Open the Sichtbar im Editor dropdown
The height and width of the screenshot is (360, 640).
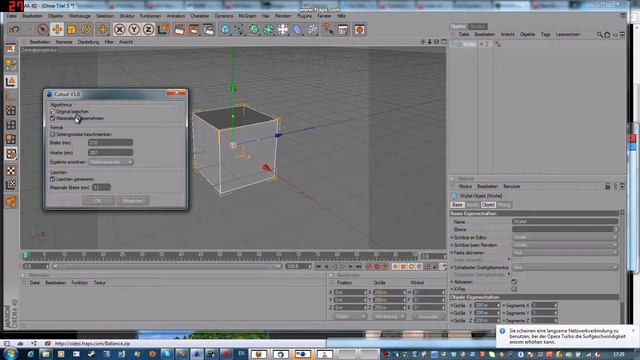[x=564, y=237]
